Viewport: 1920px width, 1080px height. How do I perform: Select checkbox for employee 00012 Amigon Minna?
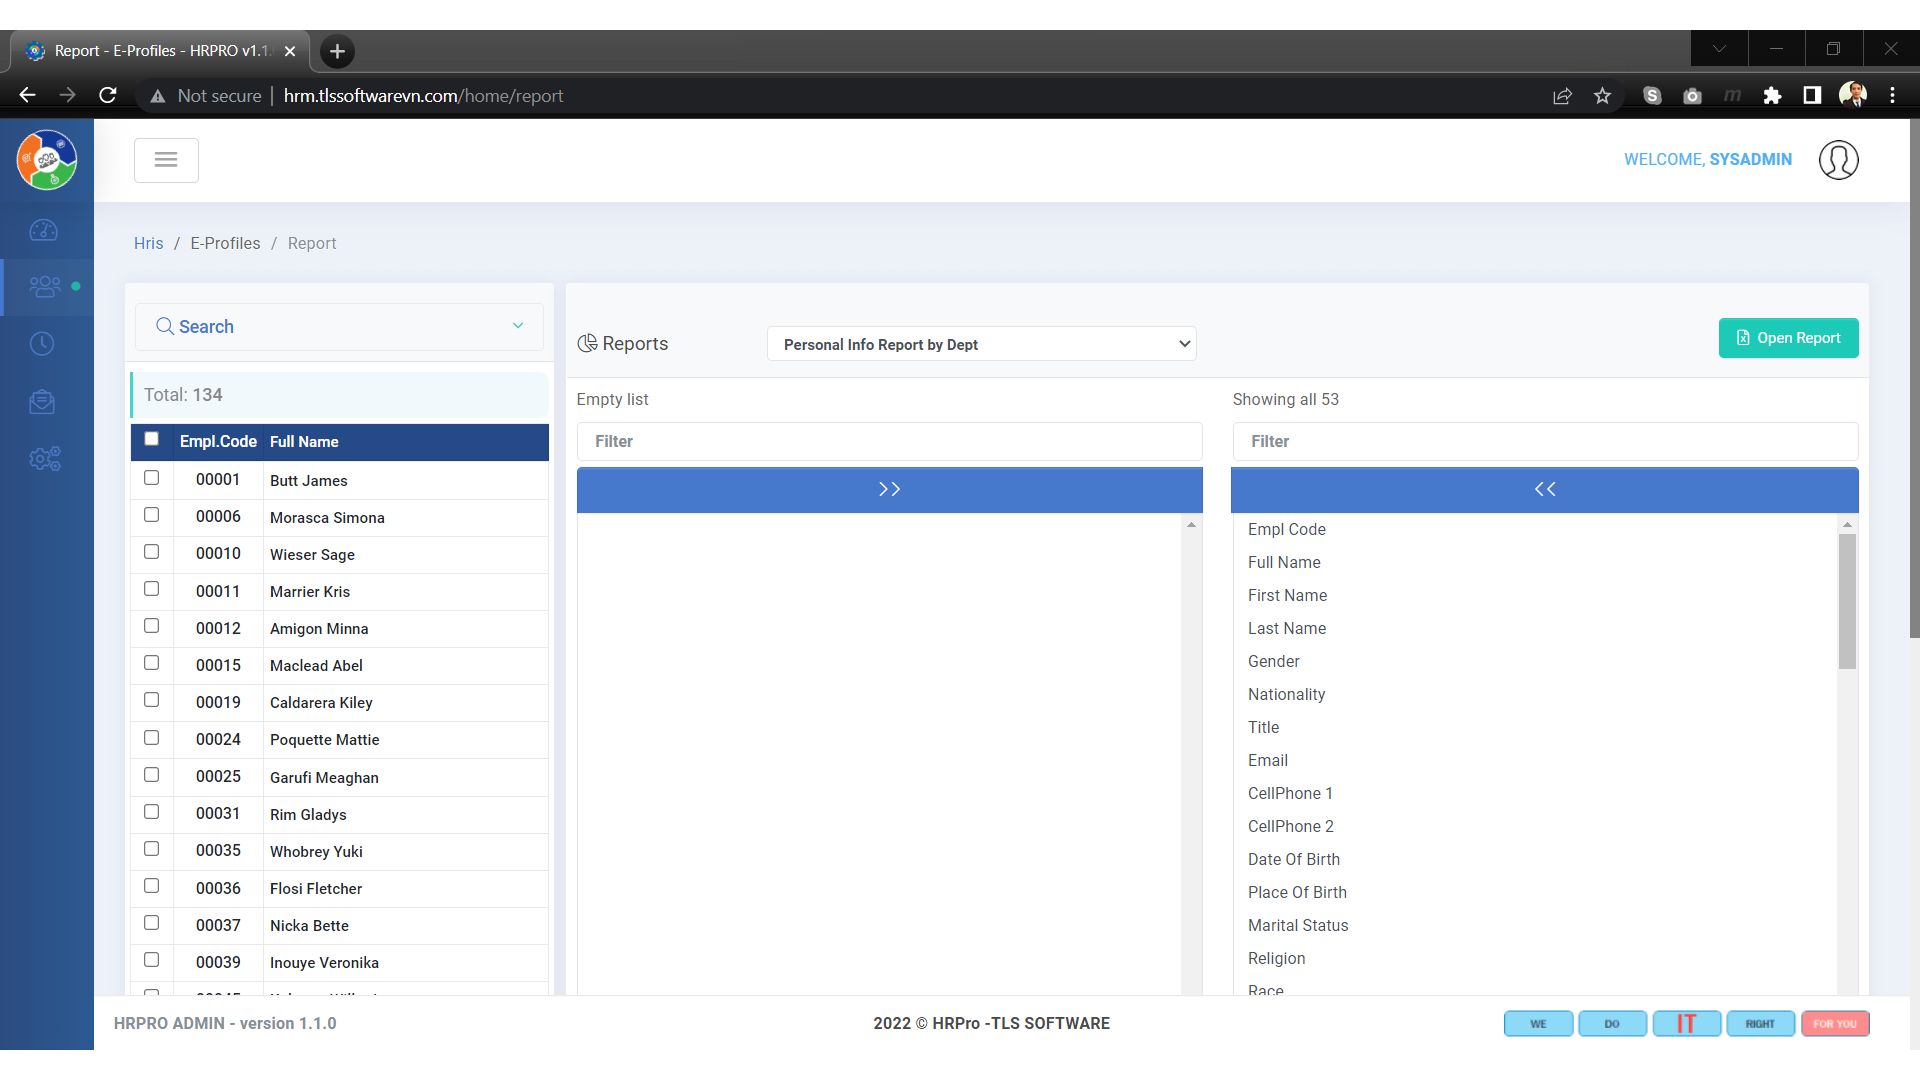152,626
